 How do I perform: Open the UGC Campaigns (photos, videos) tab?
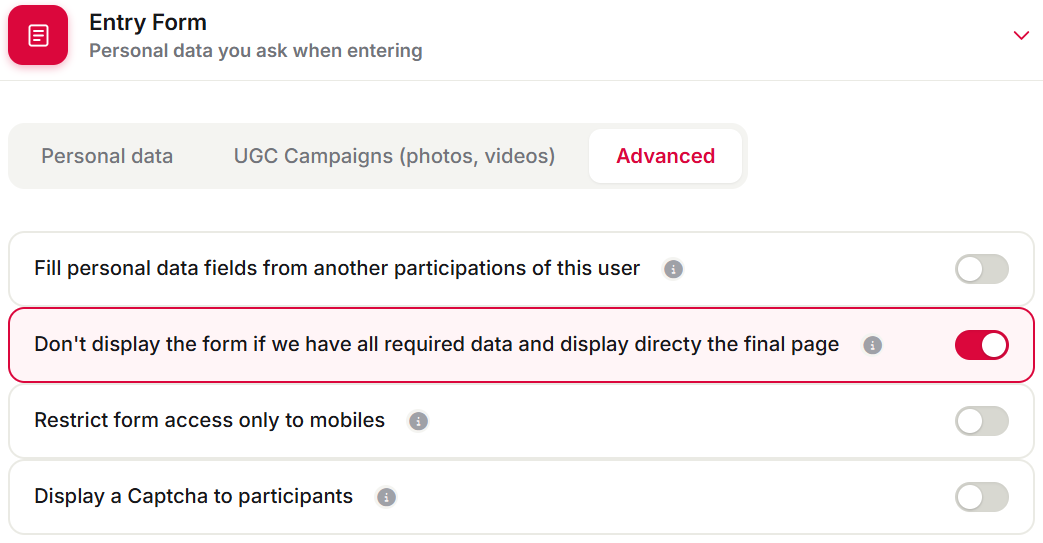point(394,156)
